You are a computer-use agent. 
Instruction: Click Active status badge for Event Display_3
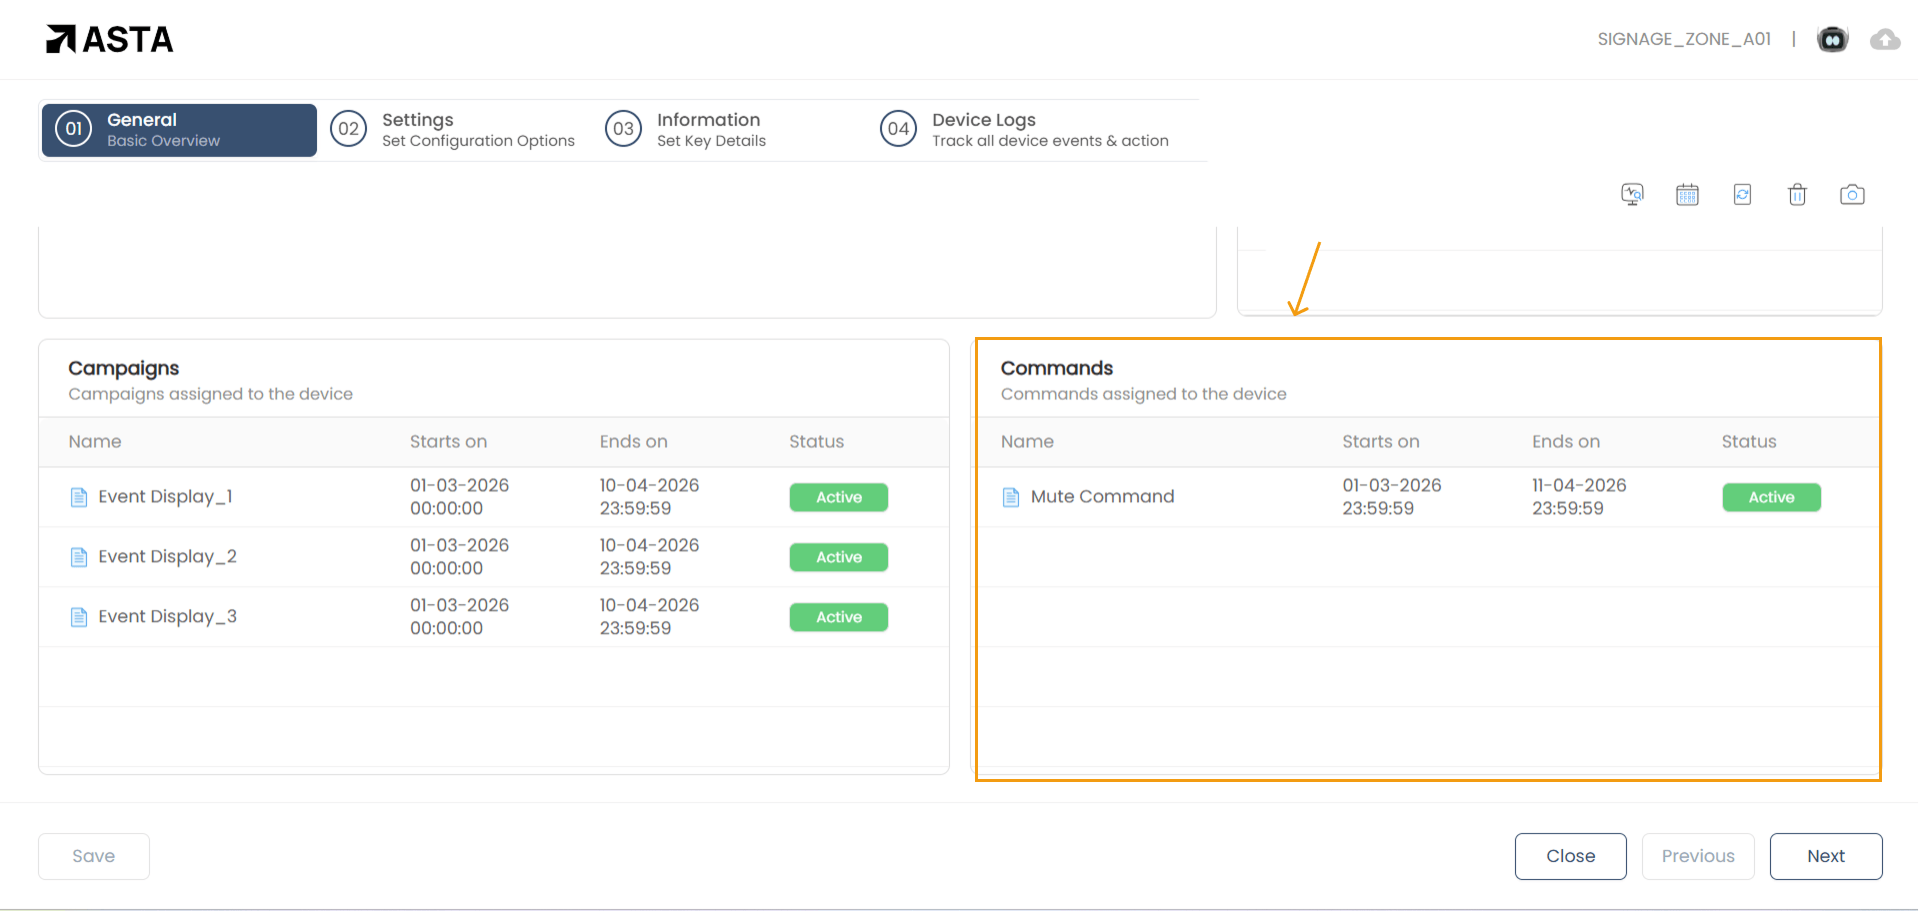(x=838, y=617)
